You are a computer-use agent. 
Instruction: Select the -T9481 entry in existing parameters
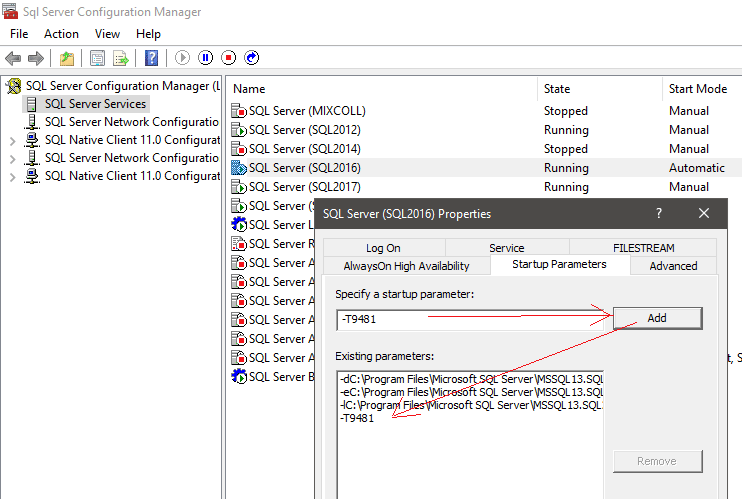point(357,419)
